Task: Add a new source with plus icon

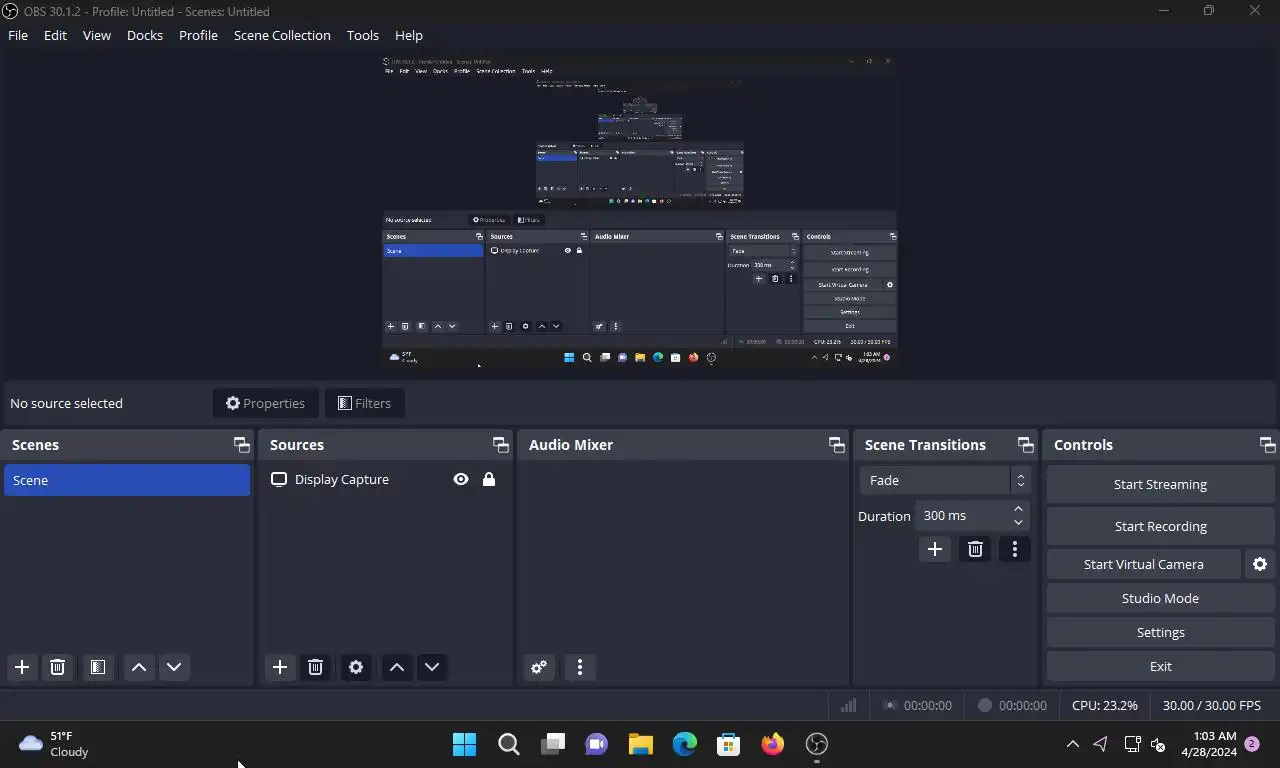Action: coord(280,667)
